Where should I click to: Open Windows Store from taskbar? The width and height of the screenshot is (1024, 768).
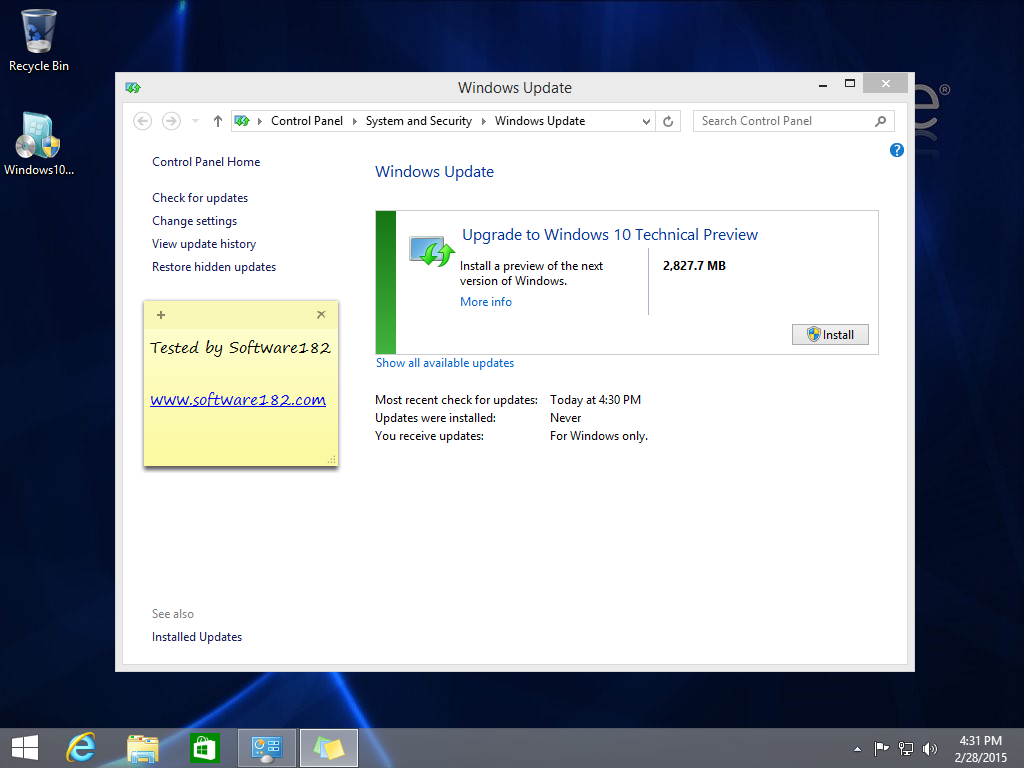point(204,748)
